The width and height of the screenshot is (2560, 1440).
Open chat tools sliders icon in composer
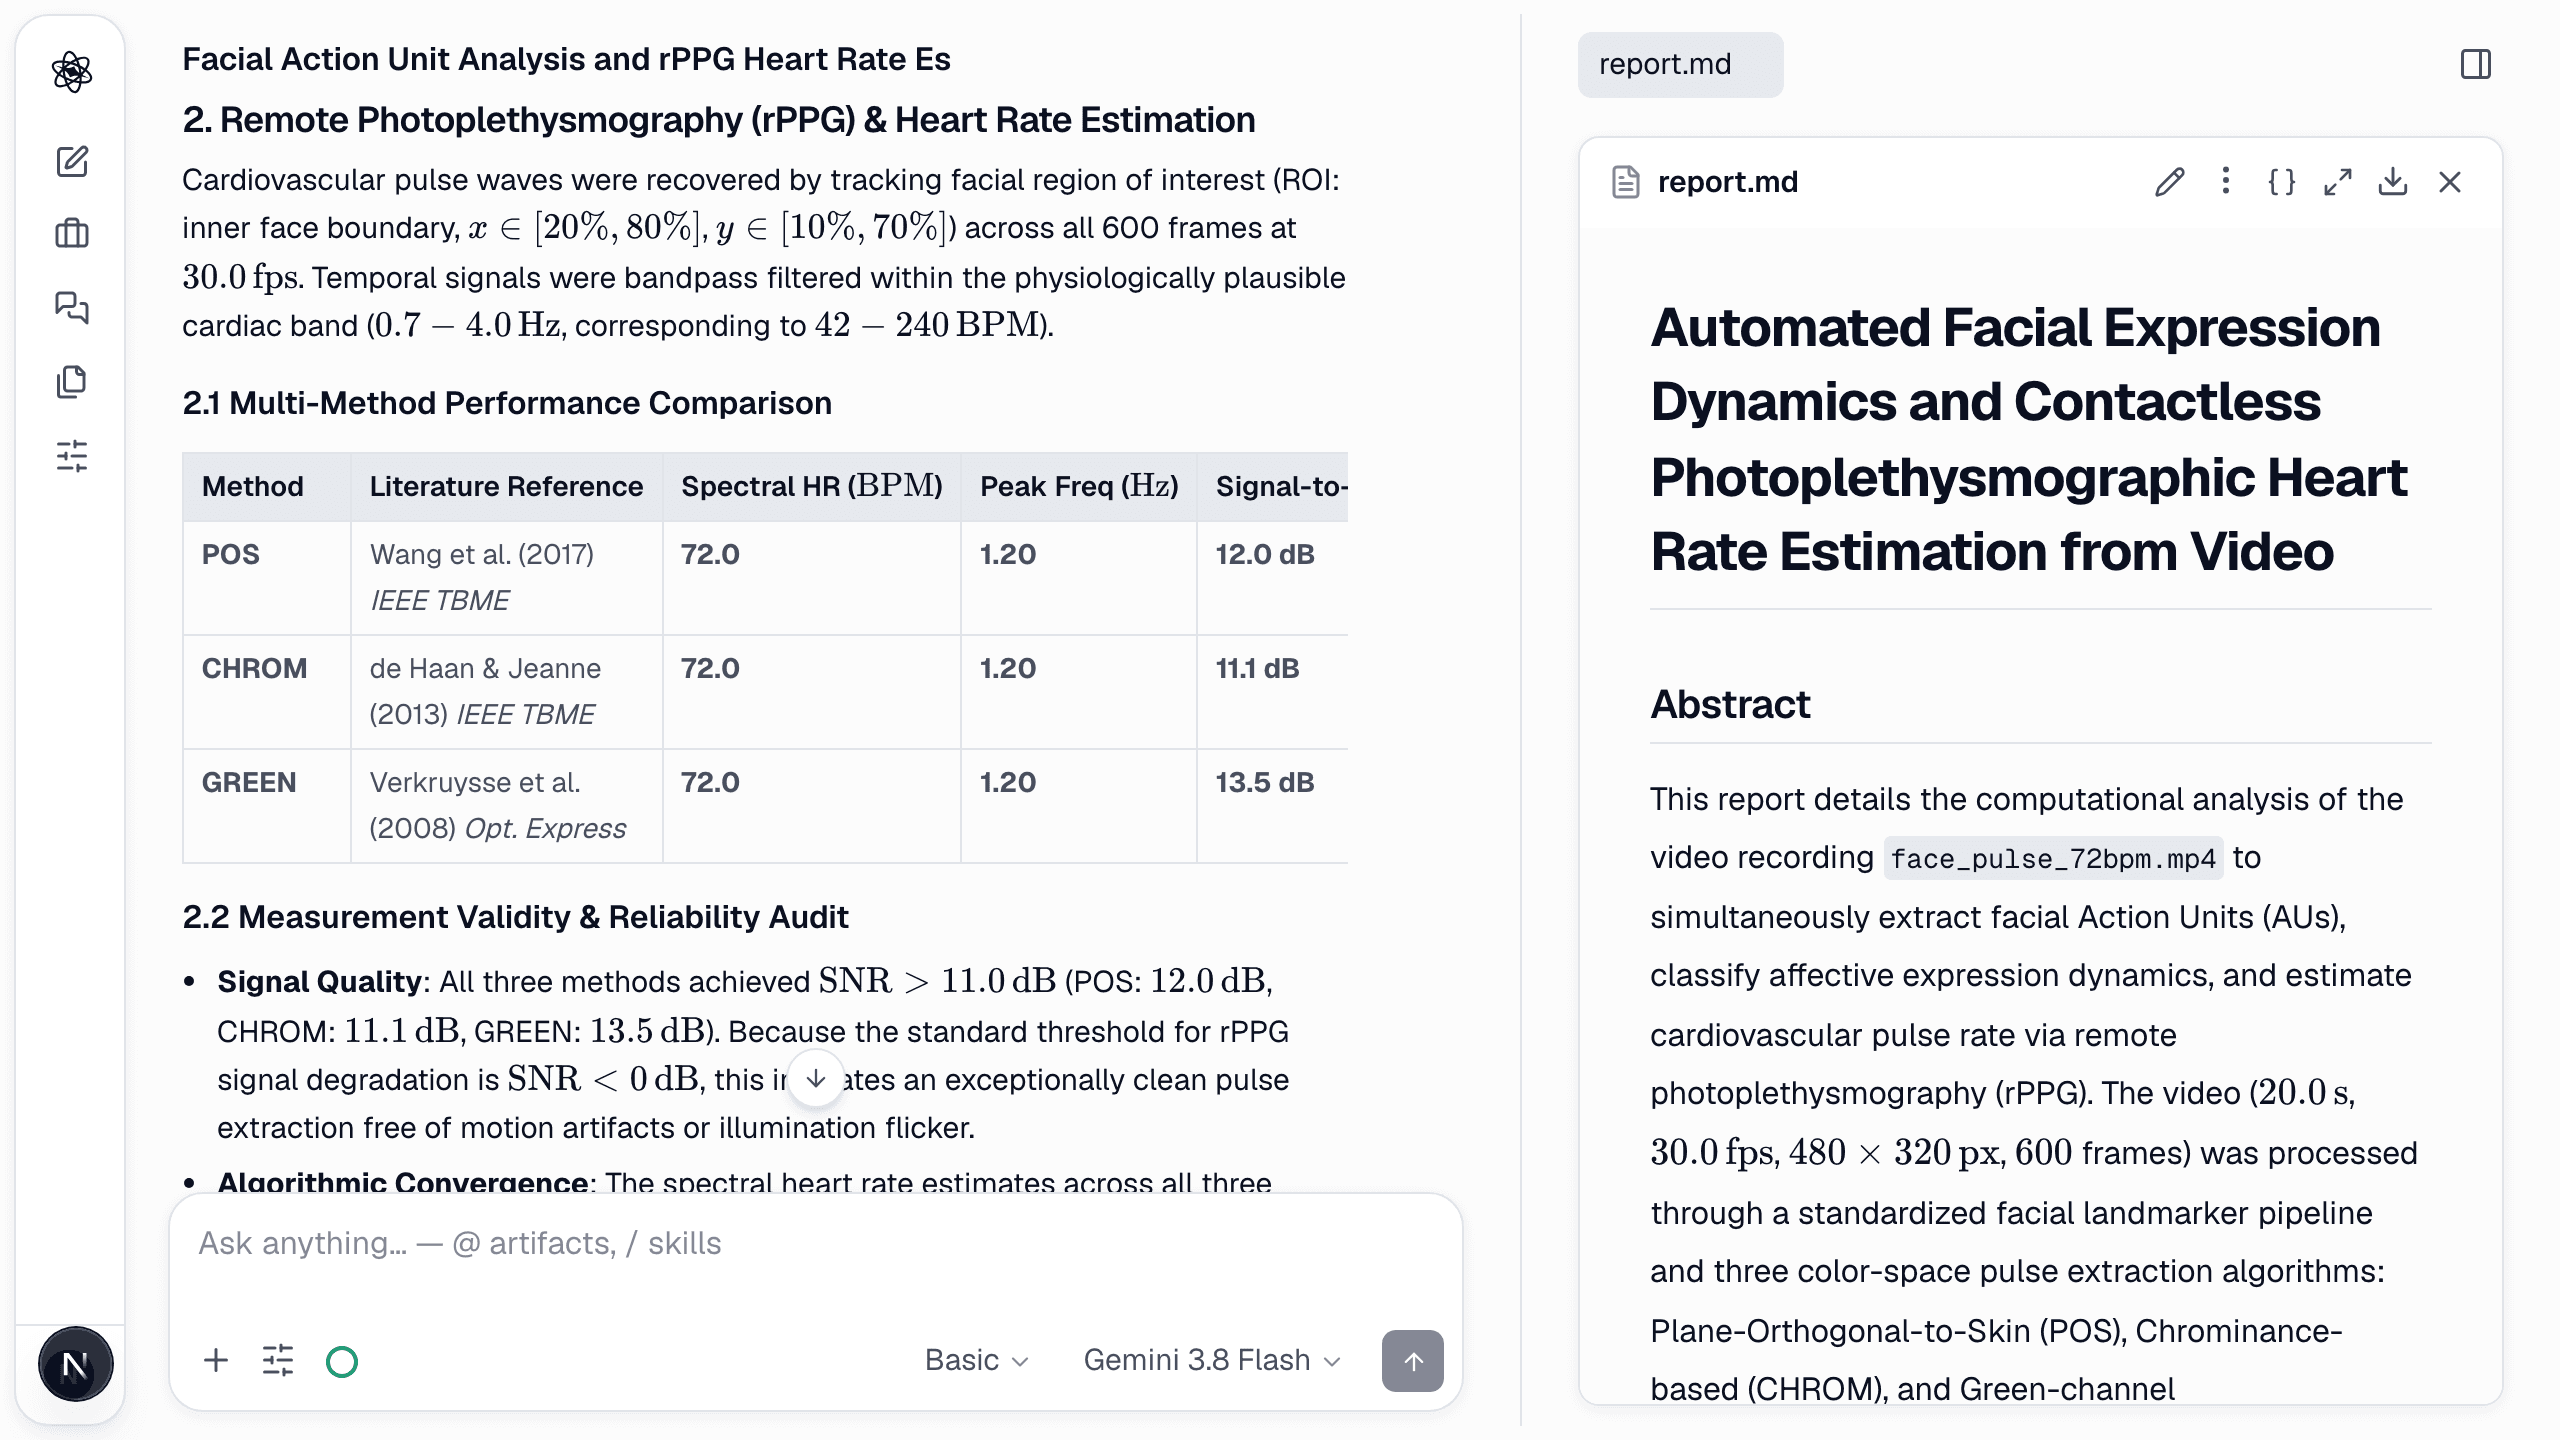pyautogui.click(x=278, y=1360)
